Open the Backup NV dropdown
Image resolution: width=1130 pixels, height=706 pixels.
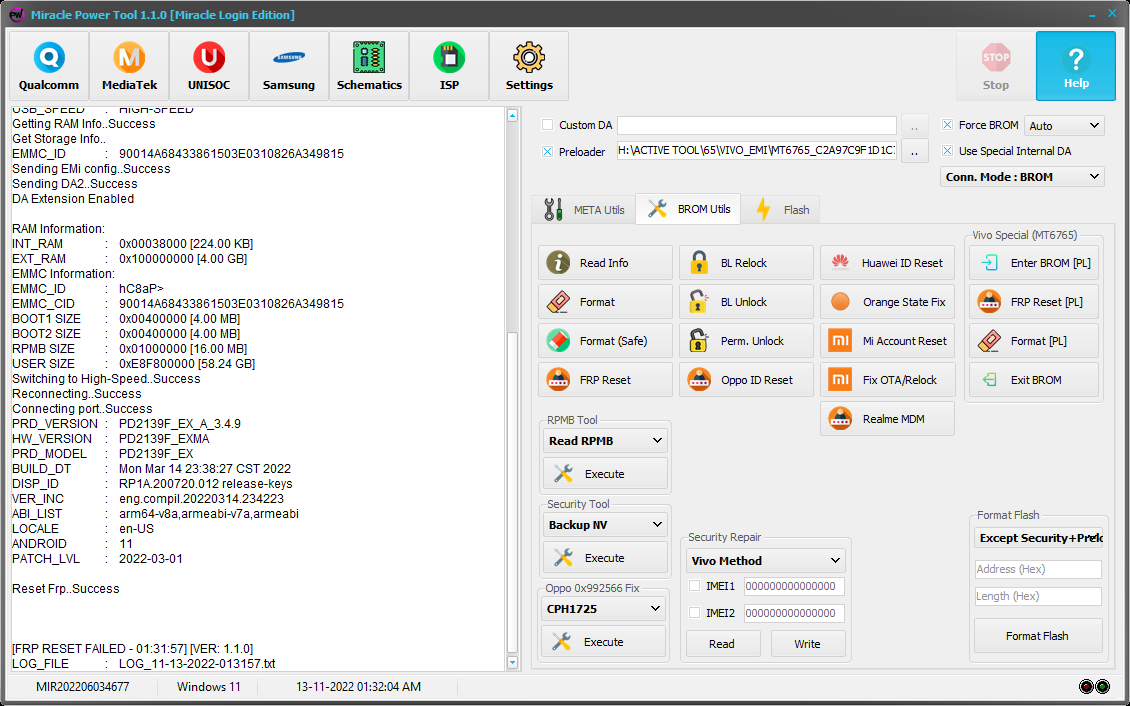[605, 524]
